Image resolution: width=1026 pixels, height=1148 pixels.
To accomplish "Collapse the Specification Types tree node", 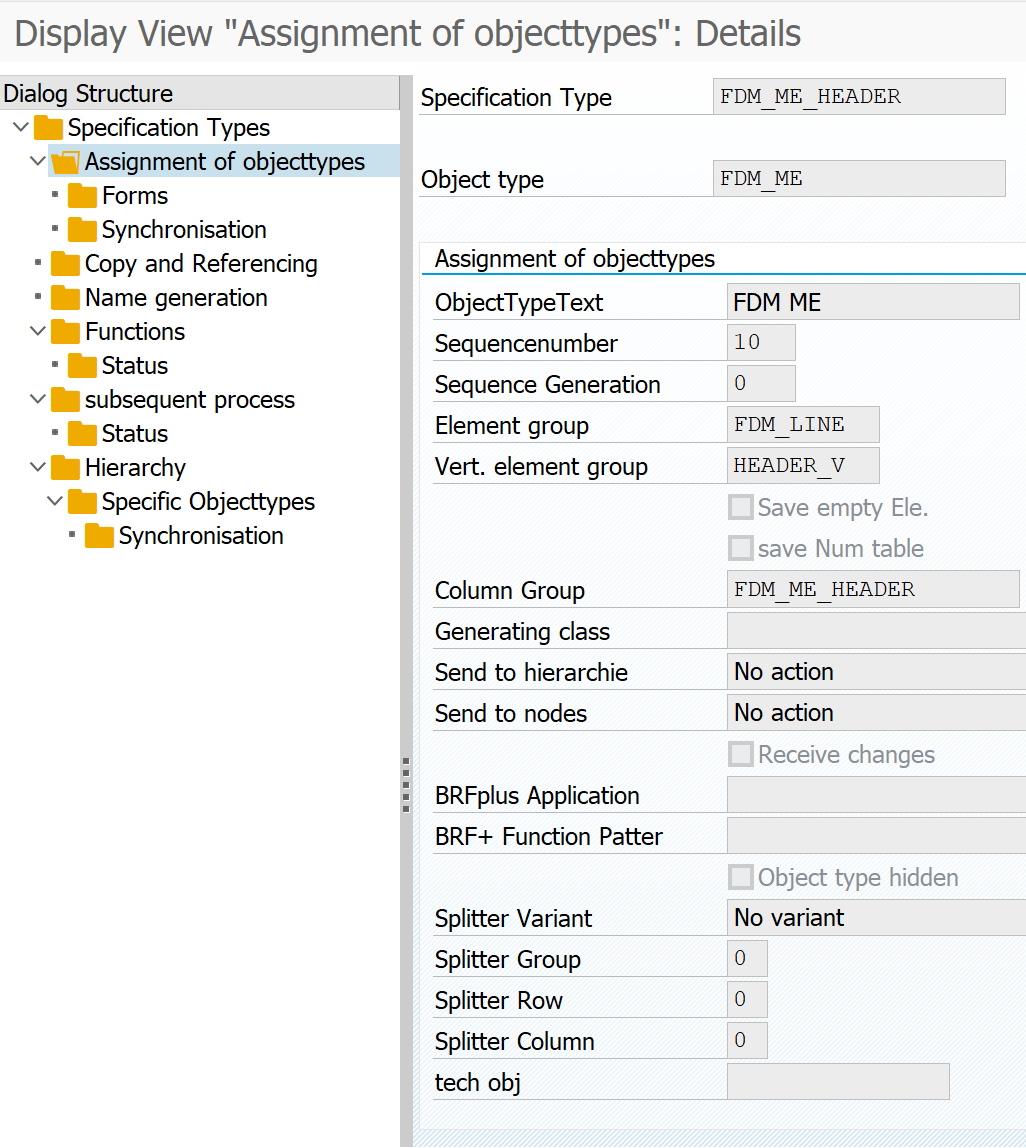I will click(x=21, y=128).
